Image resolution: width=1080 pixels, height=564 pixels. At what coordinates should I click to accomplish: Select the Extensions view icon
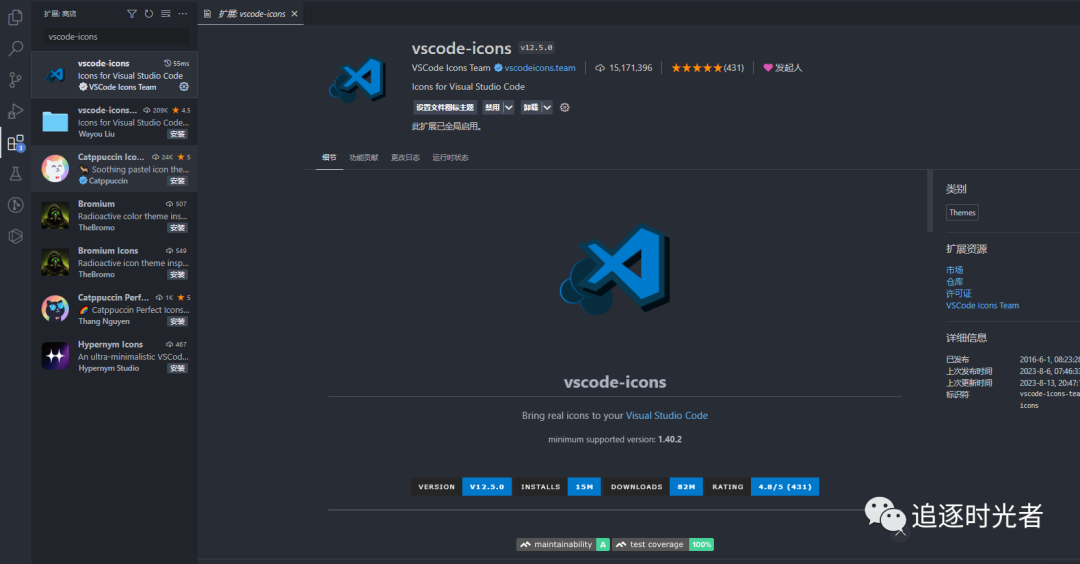(x=15, y=143)
